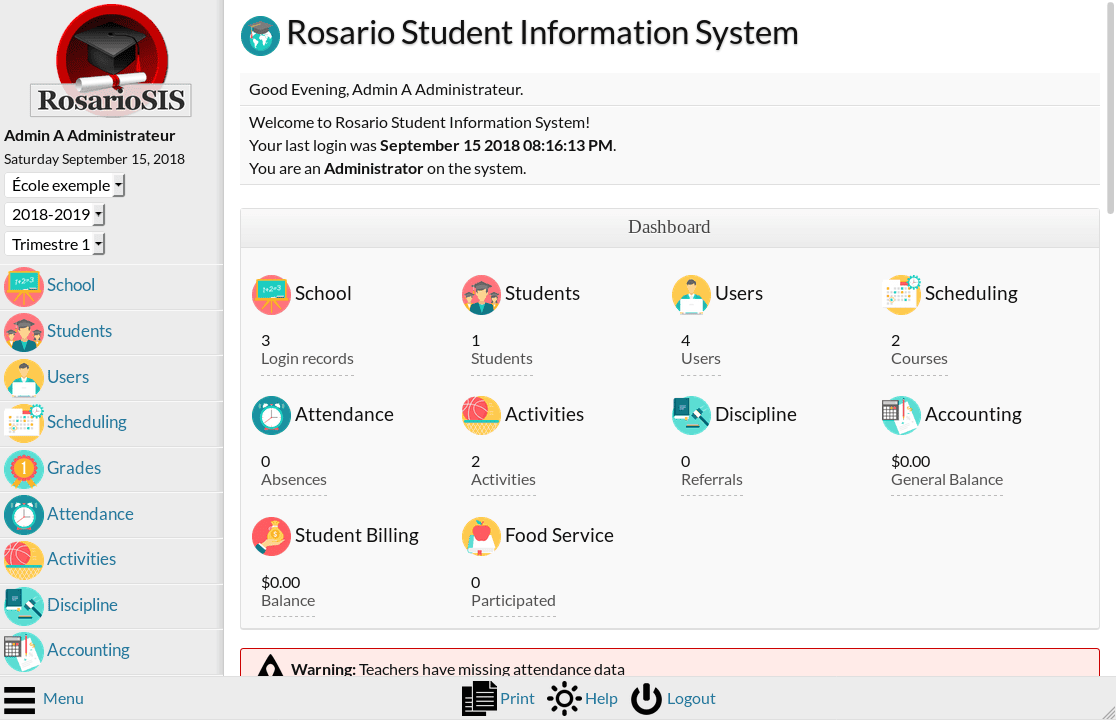This screenshot has height=720, width=1117.
Task: Open the Scheduling menu in sidebar
Action: tap(86, 422)
